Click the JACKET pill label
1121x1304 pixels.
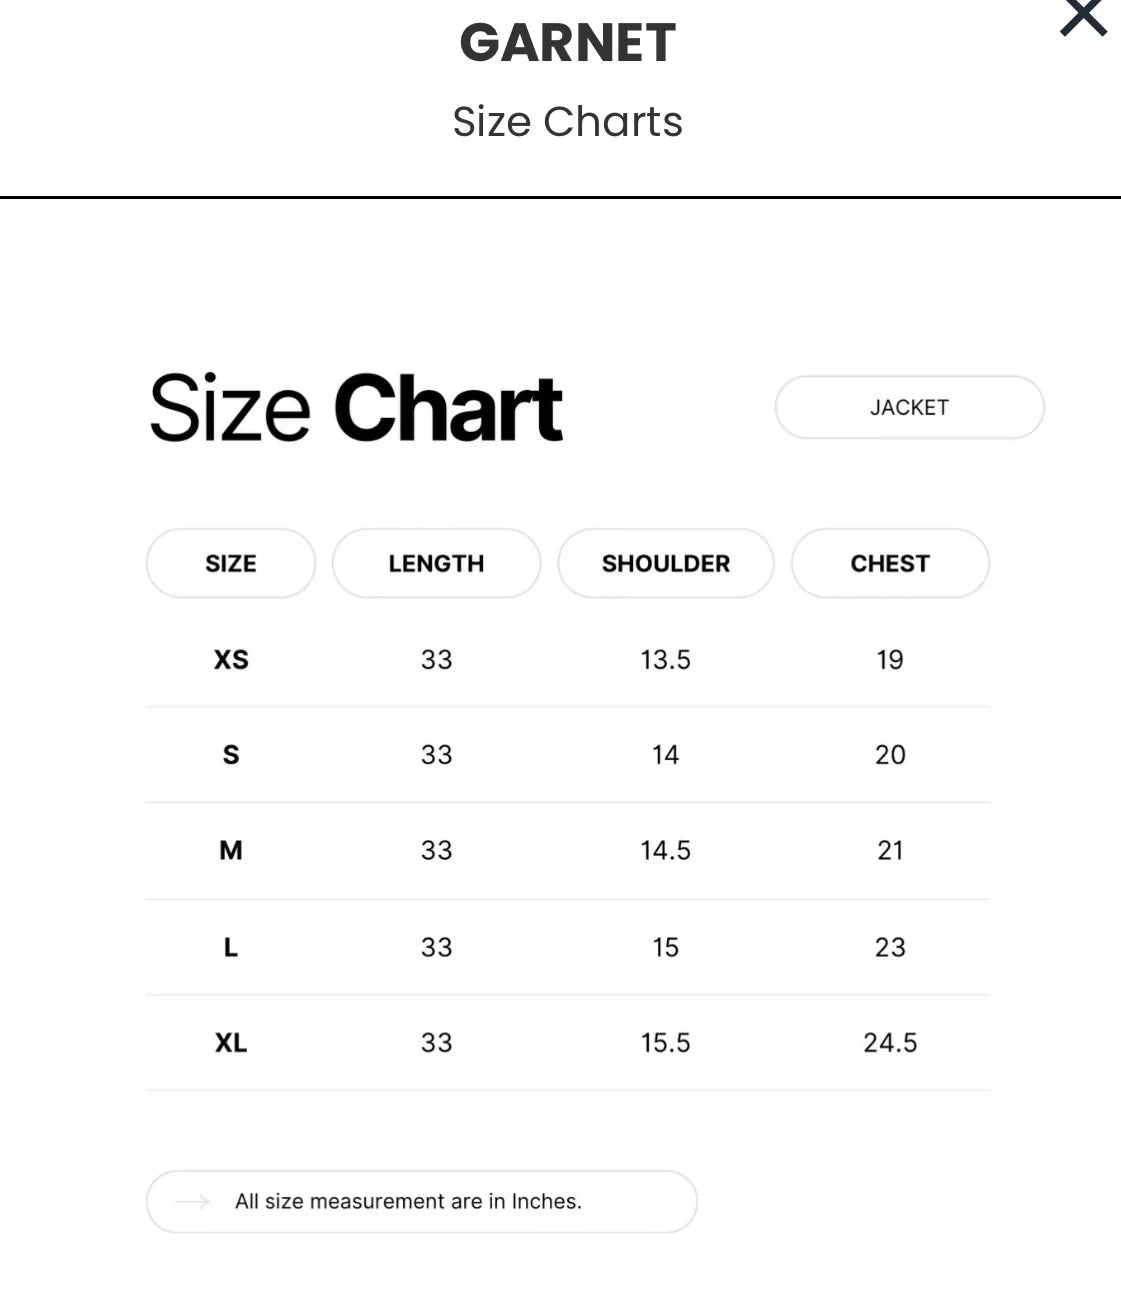point(909,407)
